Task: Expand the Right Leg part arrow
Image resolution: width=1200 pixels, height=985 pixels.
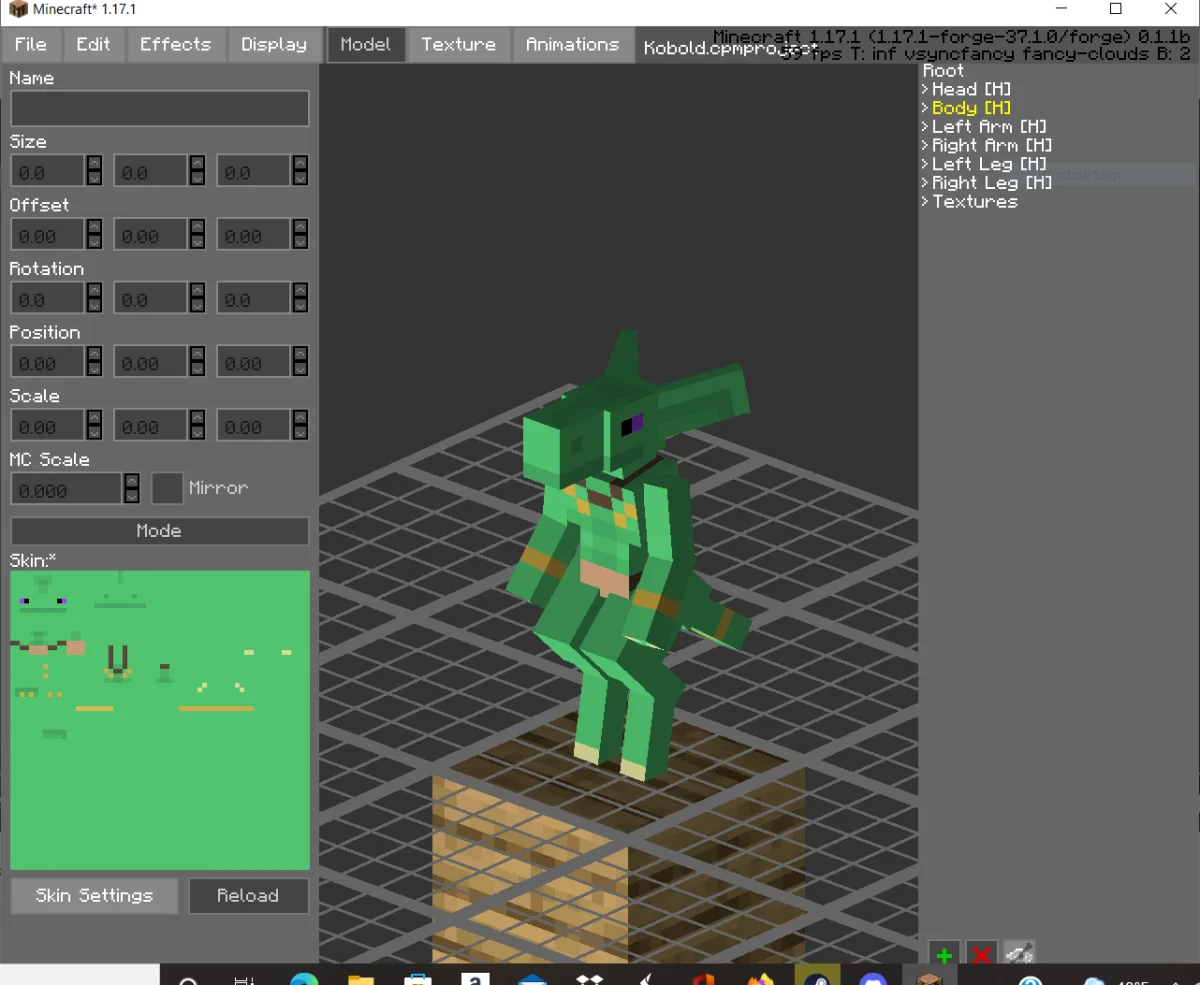Action: (x=925, y=183)
